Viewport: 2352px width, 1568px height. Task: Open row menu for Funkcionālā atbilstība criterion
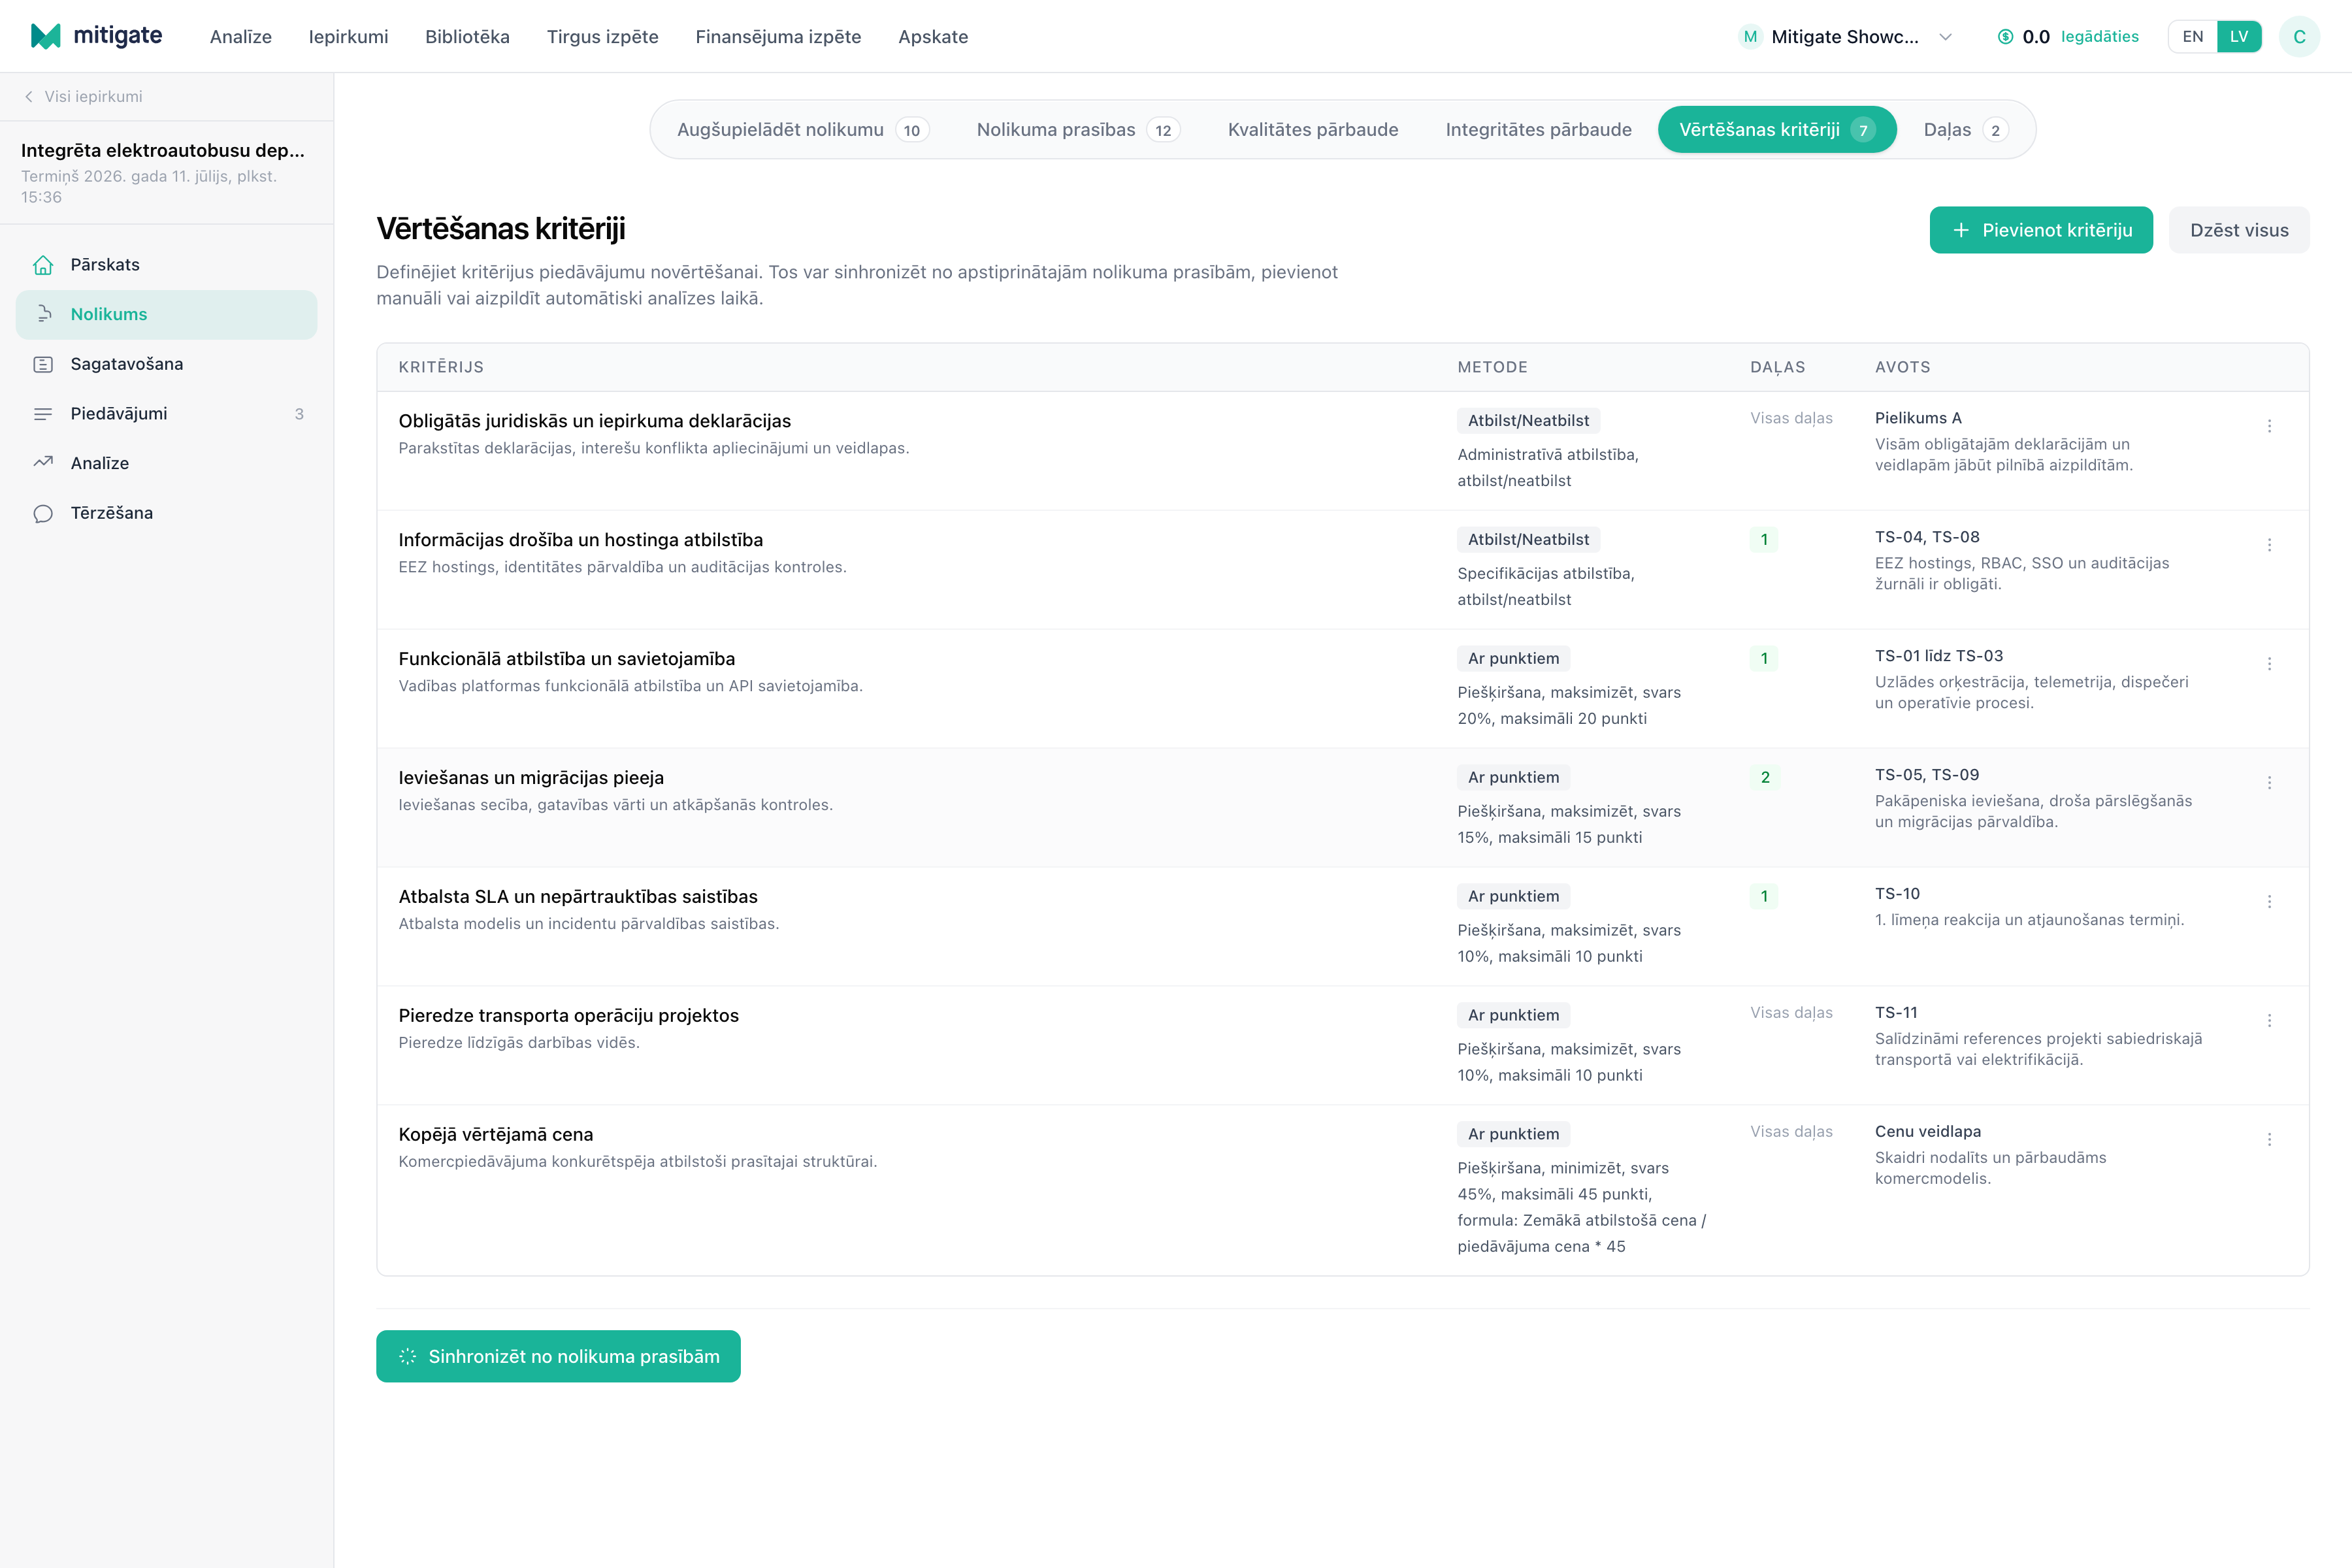2269,664
